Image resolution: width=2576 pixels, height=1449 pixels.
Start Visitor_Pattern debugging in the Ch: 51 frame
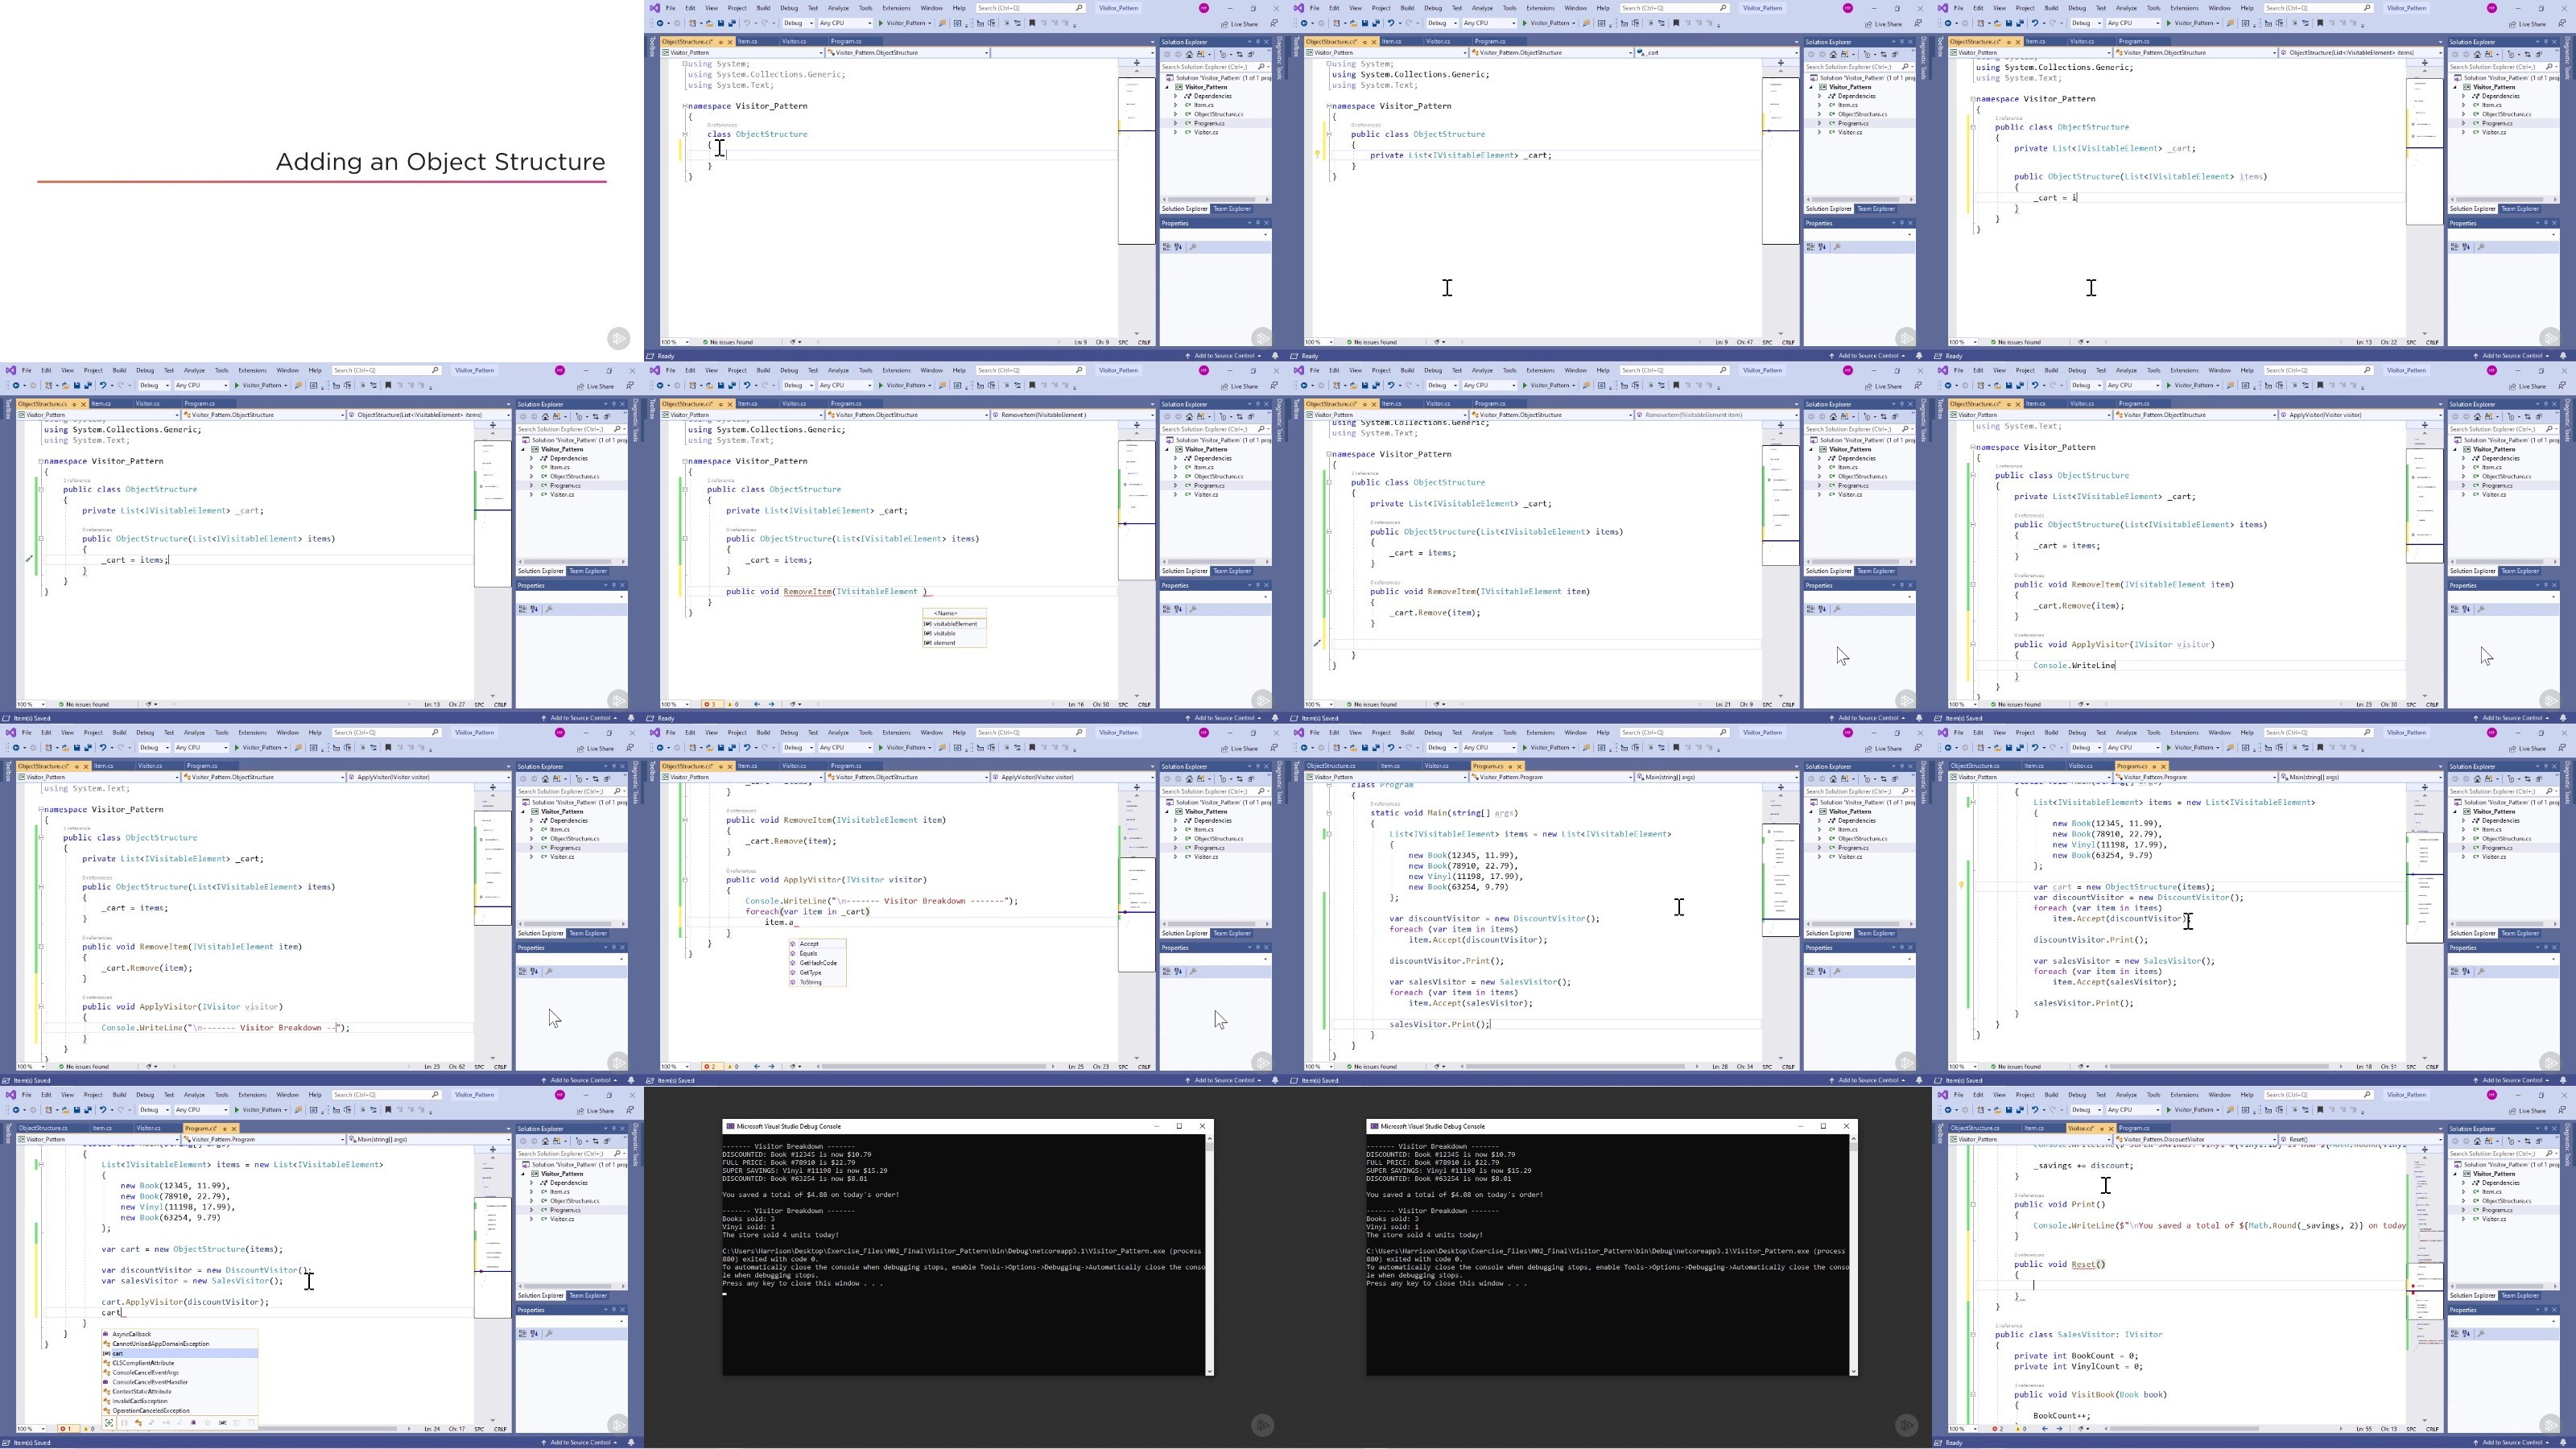tap(2194, 747)
